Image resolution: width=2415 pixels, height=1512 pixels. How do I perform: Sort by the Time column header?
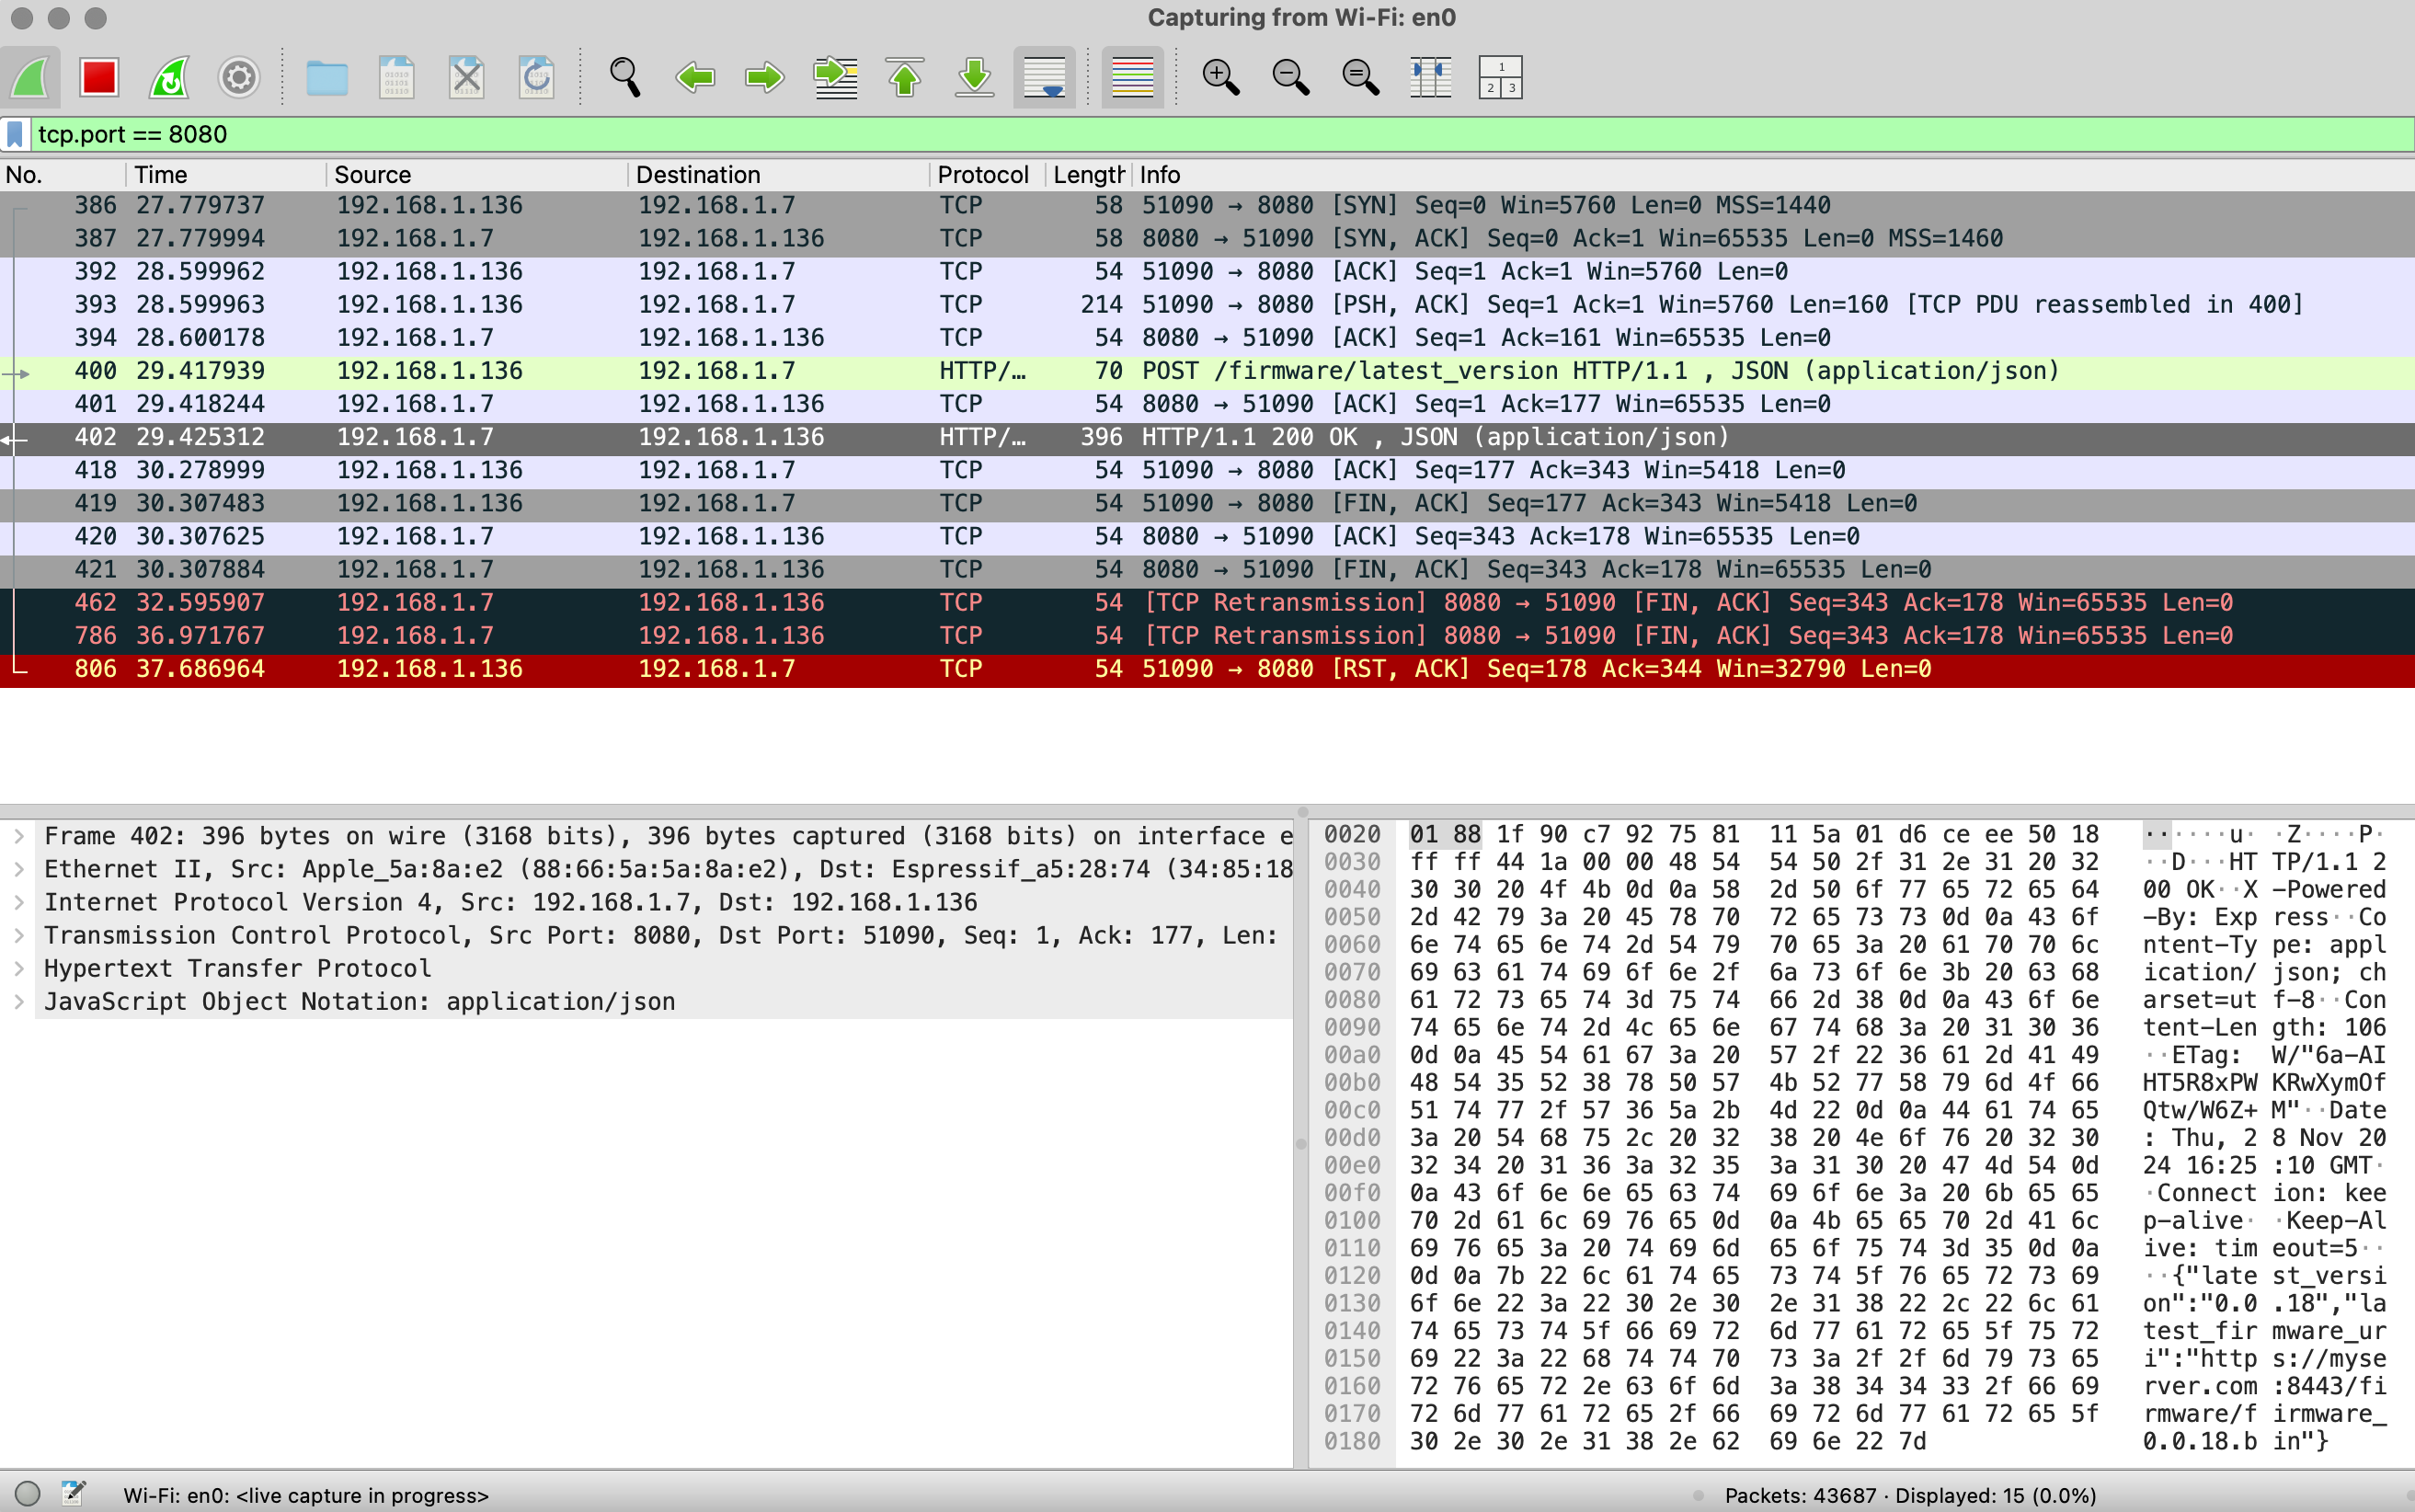(x=226, y=175)
